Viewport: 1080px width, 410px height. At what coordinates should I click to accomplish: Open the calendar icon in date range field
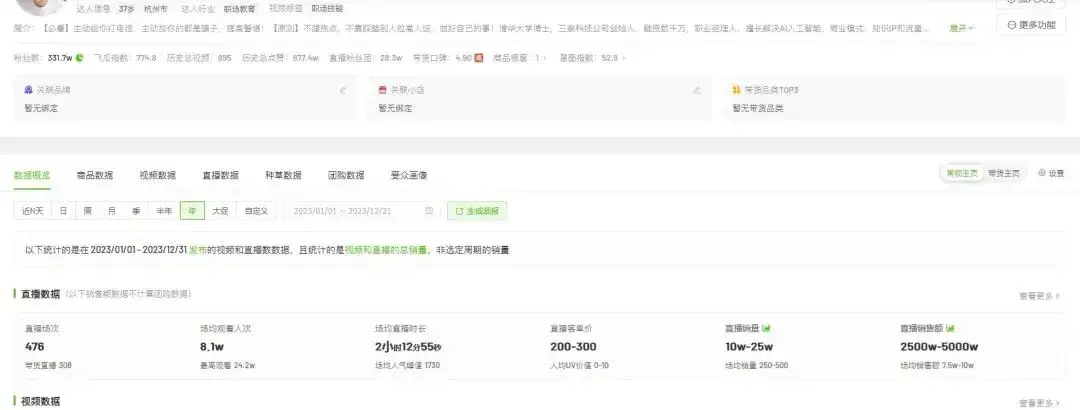click(x=429, y=211)
